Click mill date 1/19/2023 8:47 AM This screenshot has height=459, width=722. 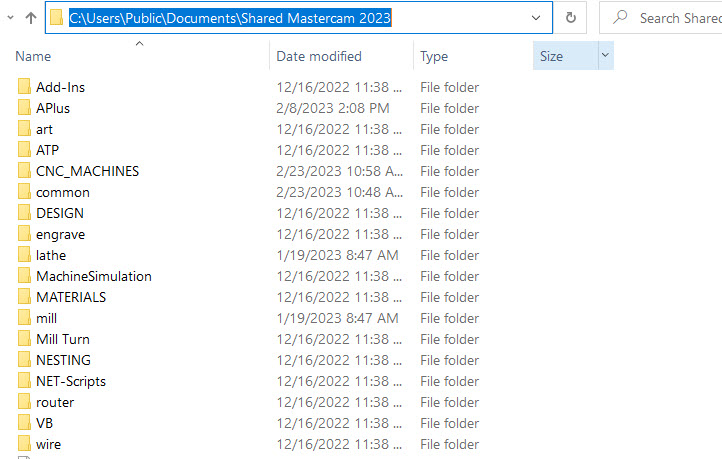338,318
